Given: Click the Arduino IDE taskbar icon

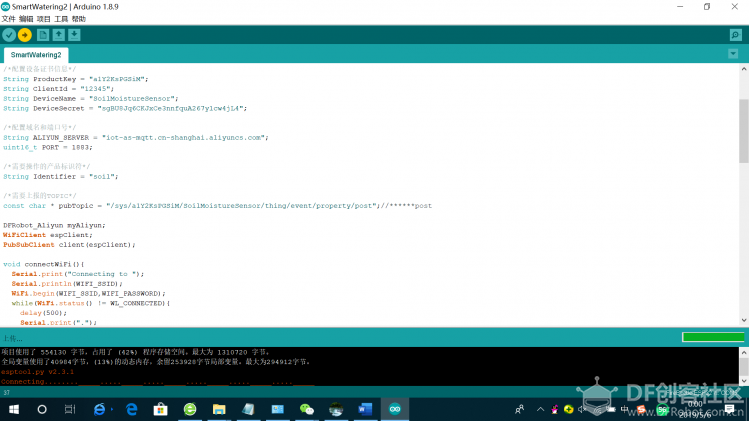Looking at the screenshot, I should click(x=395, y=410).
